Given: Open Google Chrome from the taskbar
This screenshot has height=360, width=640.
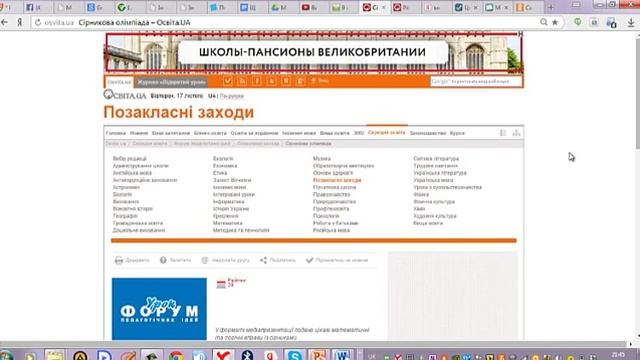Looking at the screenshot, I should click(176, 356).
